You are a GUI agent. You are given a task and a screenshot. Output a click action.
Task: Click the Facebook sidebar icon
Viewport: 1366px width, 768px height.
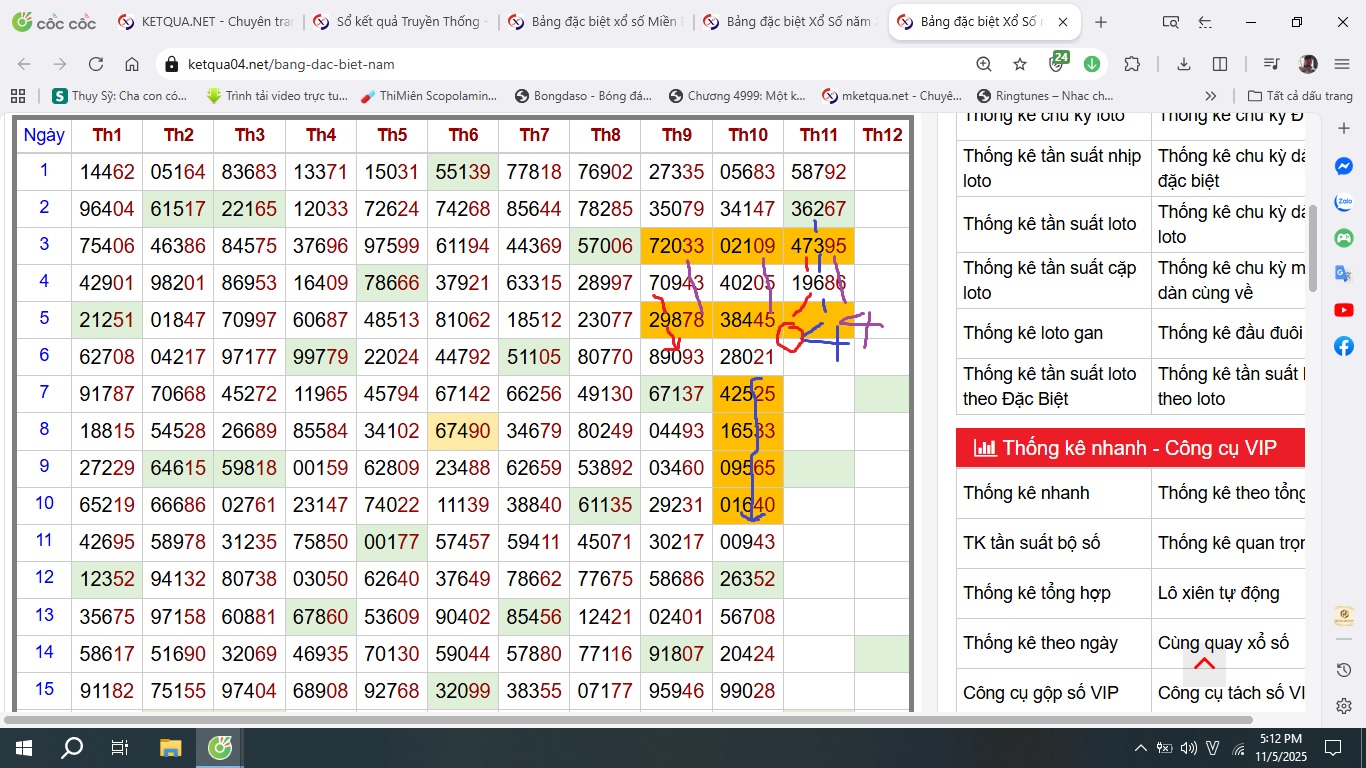point(1344,346)
